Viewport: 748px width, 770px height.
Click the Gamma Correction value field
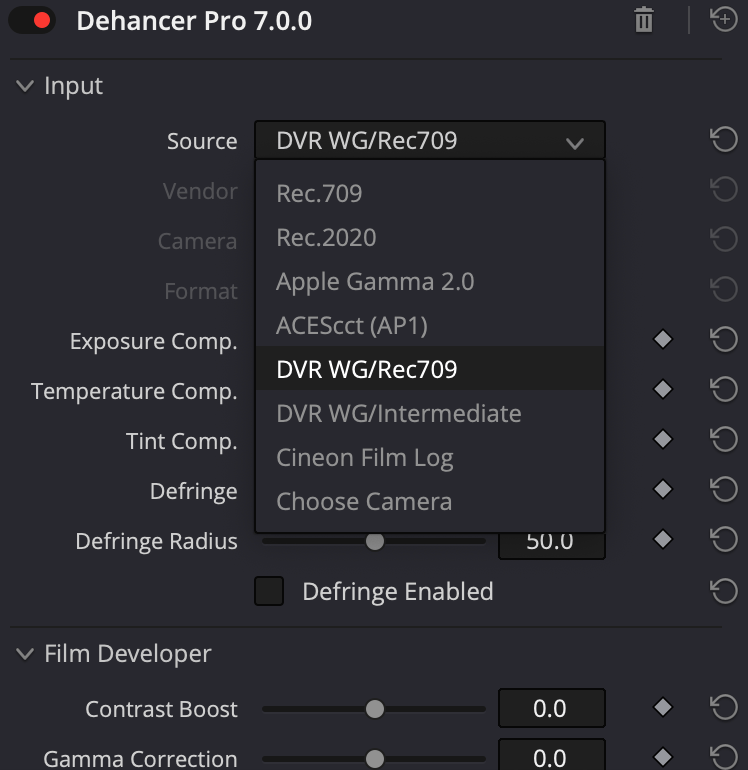[552, 755]
